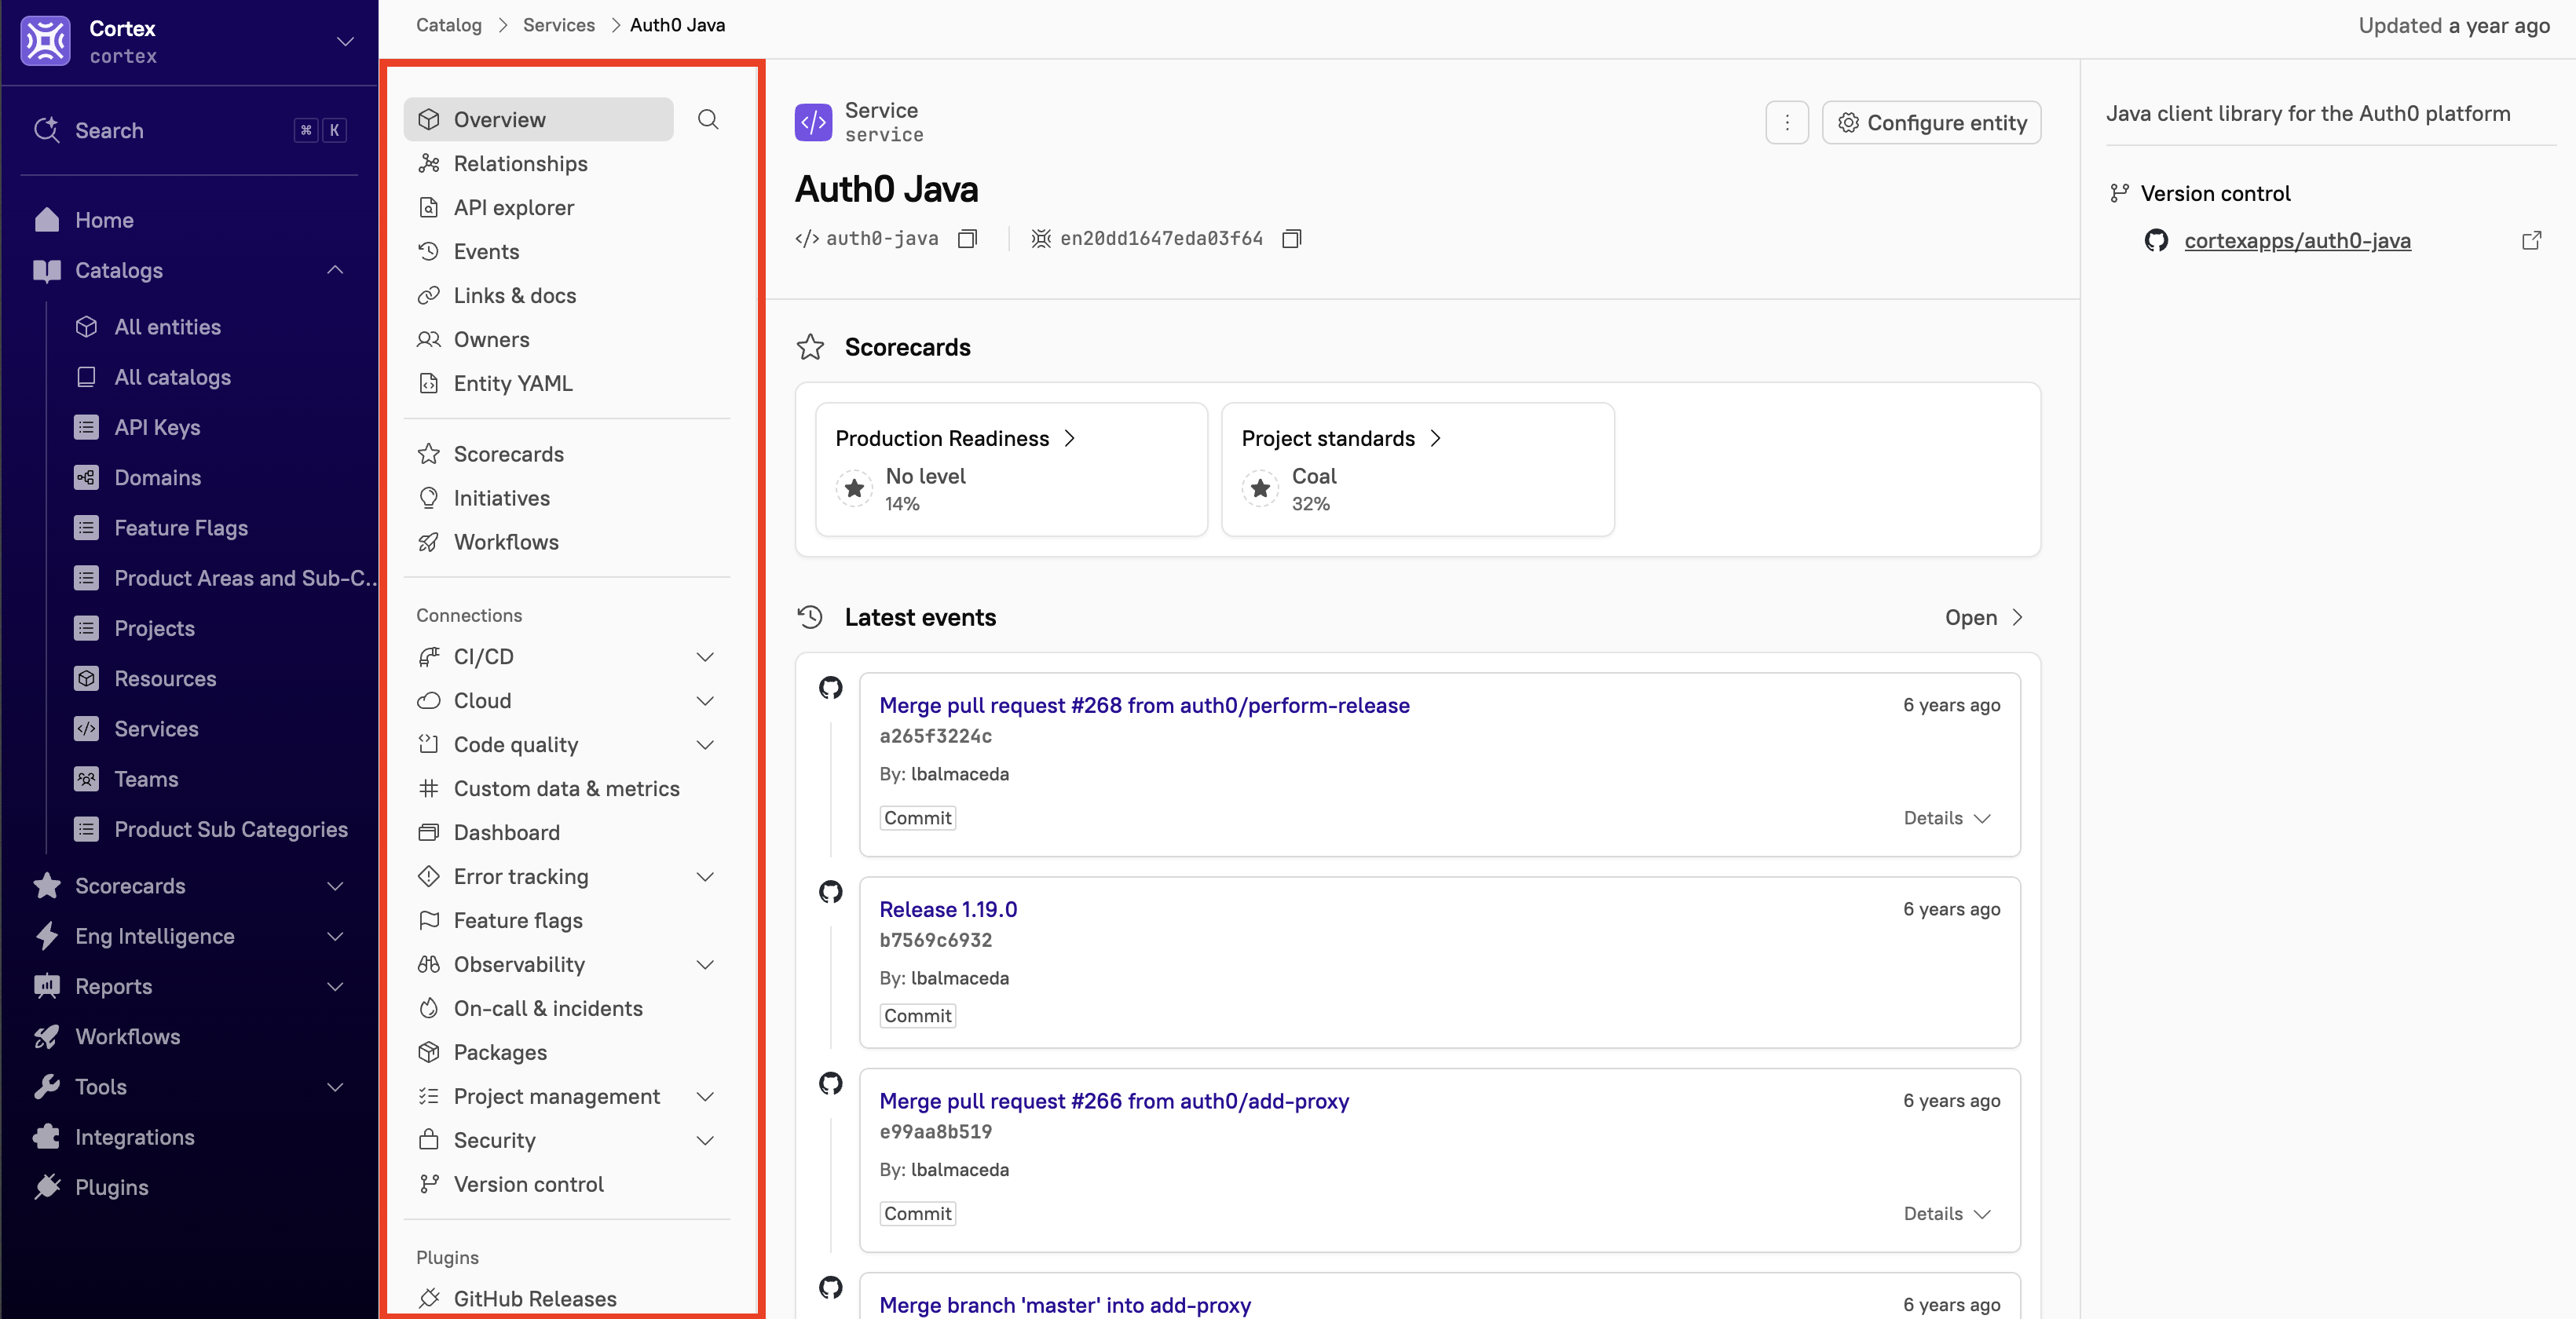2576x1319 pixels.
Task: Click the Production Readiness star badge
Action: [854, 488]
